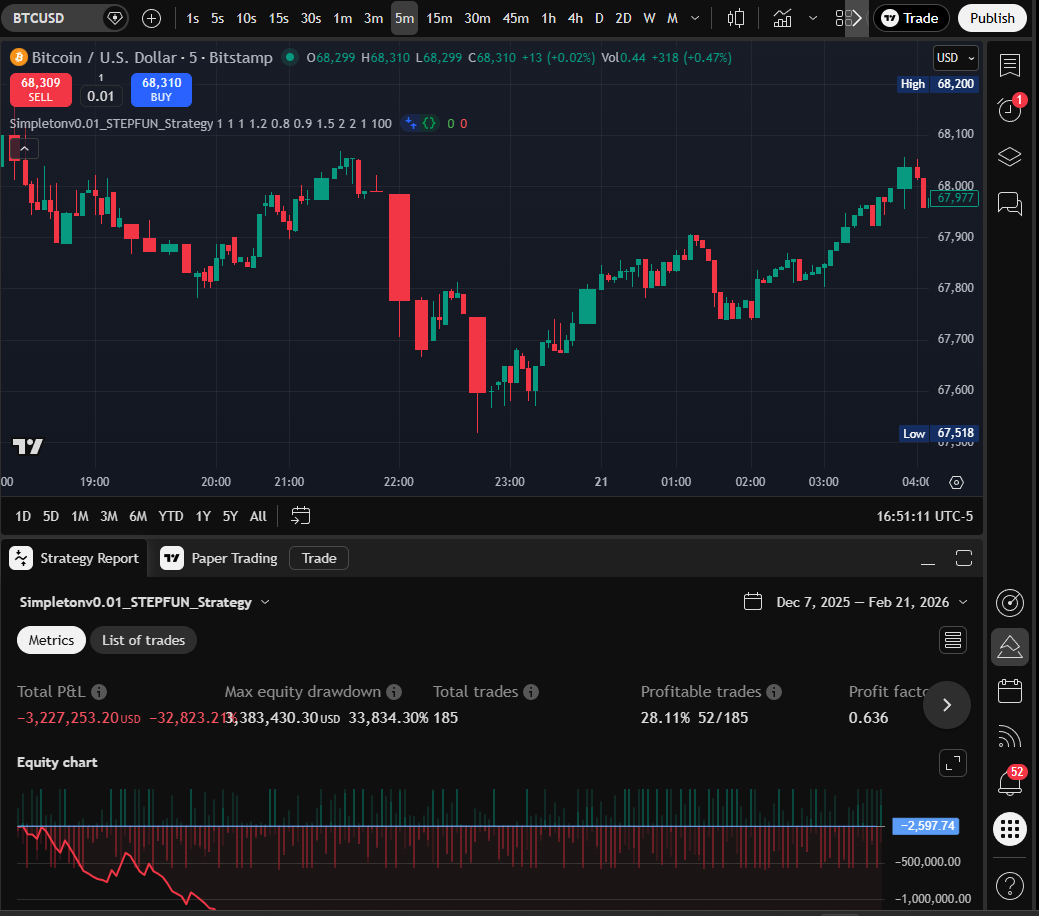
Task: Open the news feed broadcast icon
Action: pyautogui.click(x=1010, y=736)
